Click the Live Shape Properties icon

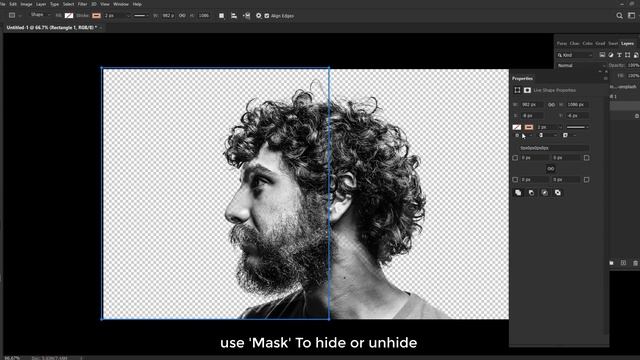(x=517, y=90)
